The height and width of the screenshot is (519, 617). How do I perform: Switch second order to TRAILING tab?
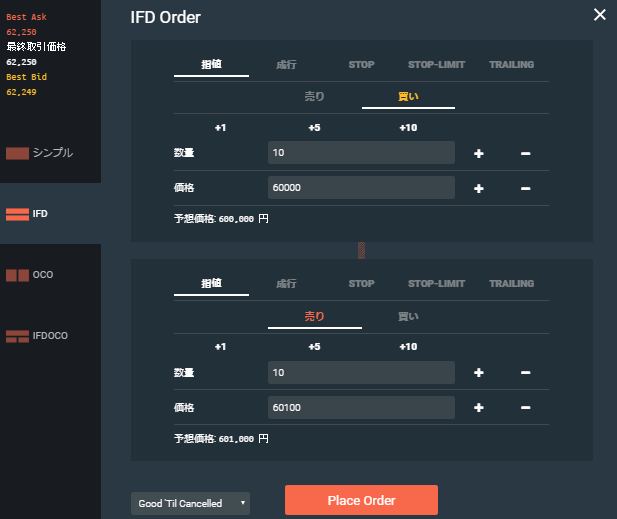pos(511,284)
